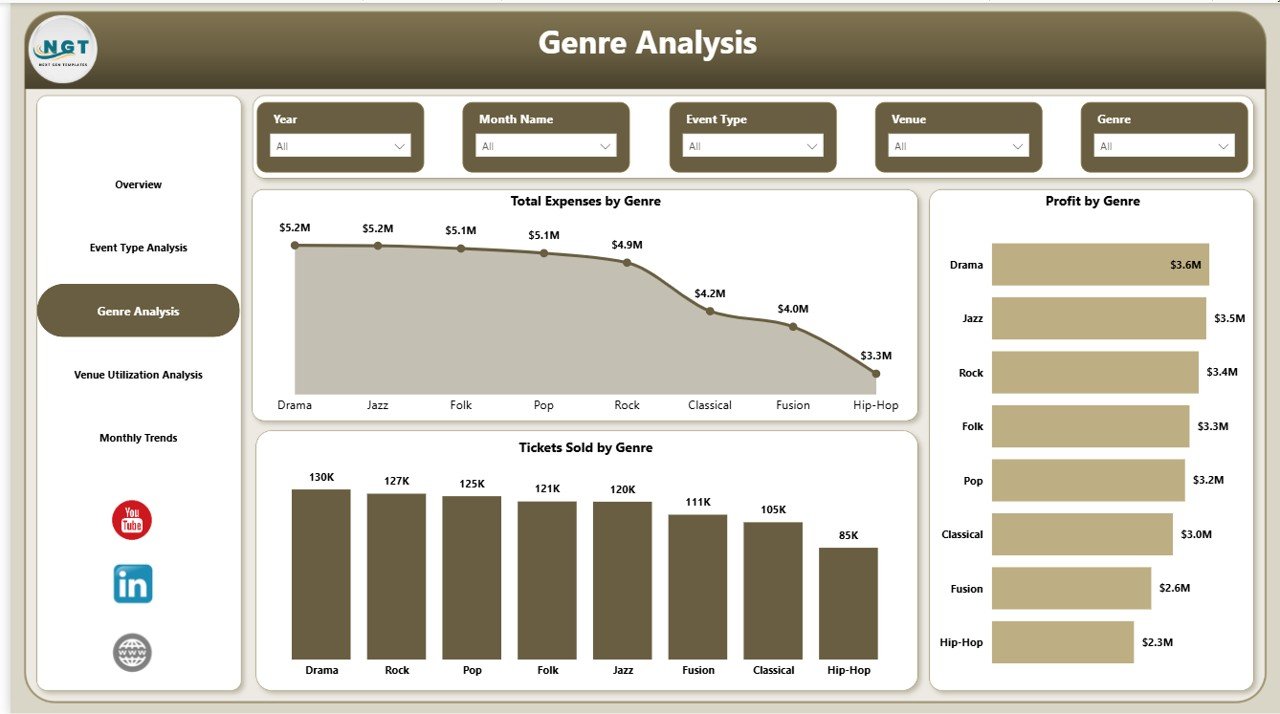Switch to Event Type Analysis

tap(138, 247)
